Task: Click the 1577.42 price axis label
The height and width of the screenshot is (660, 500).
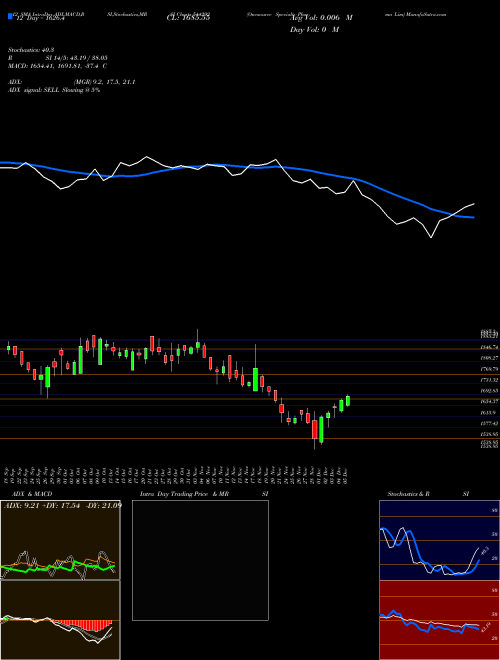Action: coord(490,424)
